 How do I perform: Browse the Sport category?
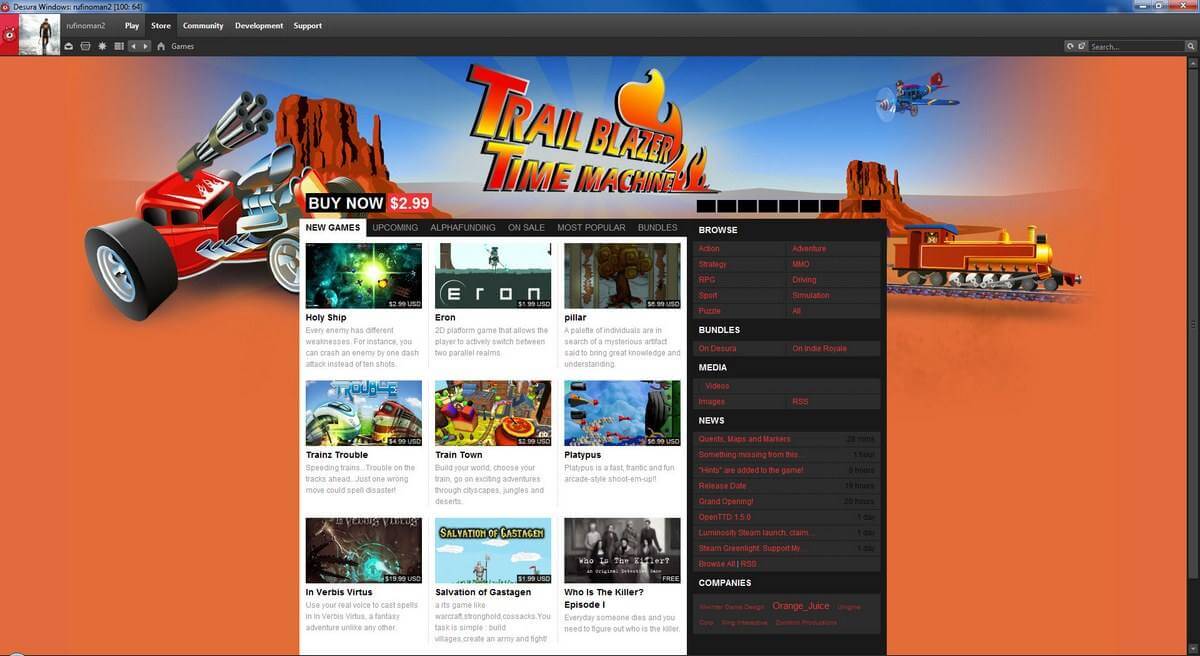pyautogui.click(x=708, y=295)
